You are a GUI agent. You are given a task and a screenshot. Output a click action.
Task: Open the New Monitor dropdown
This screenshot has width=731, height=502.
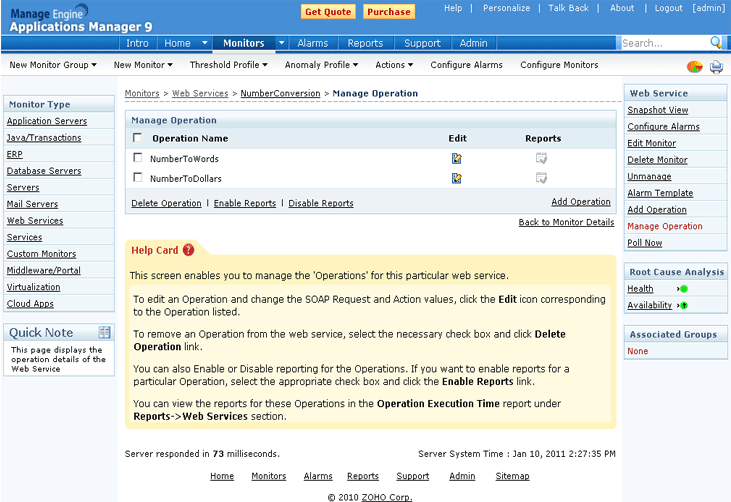(x=143, y=65)
